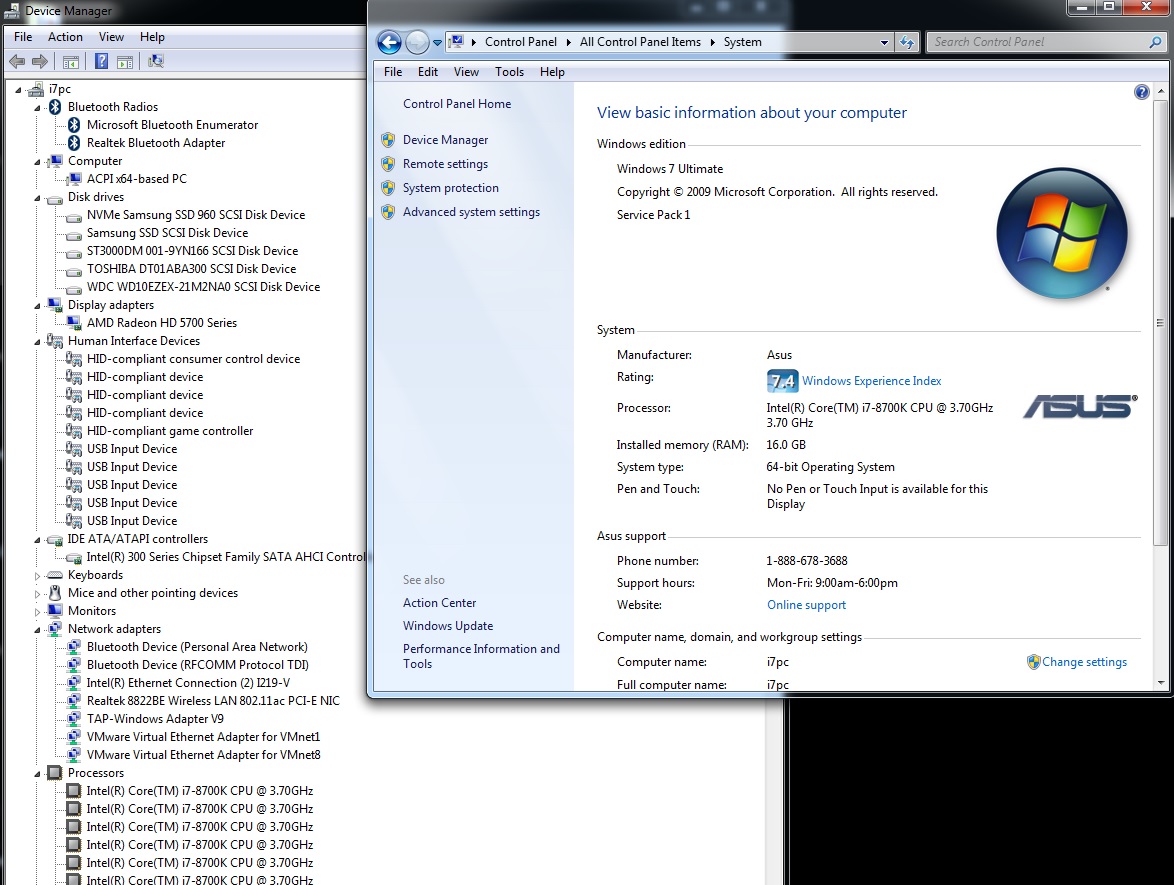The image size is (1174, 885).
Task: Click the Keyboards category icon
Action: pos(55,575)
